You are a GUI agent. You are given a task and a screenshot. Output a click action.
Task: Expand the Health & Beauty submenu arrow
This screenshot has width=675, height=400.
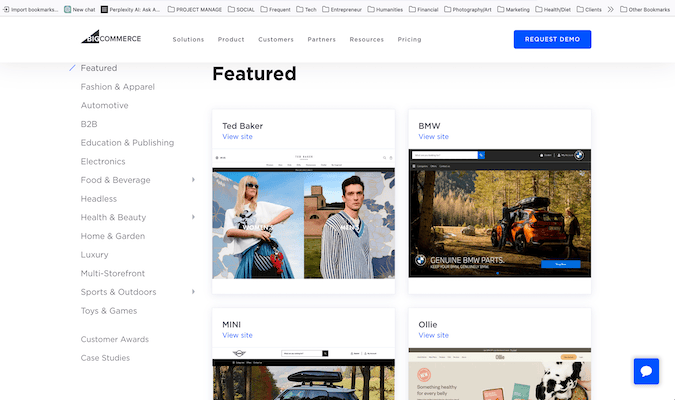point(193,217)
